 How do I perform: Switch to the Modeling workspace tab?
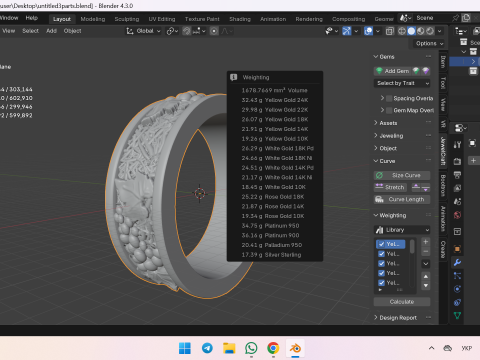(93, 19)
